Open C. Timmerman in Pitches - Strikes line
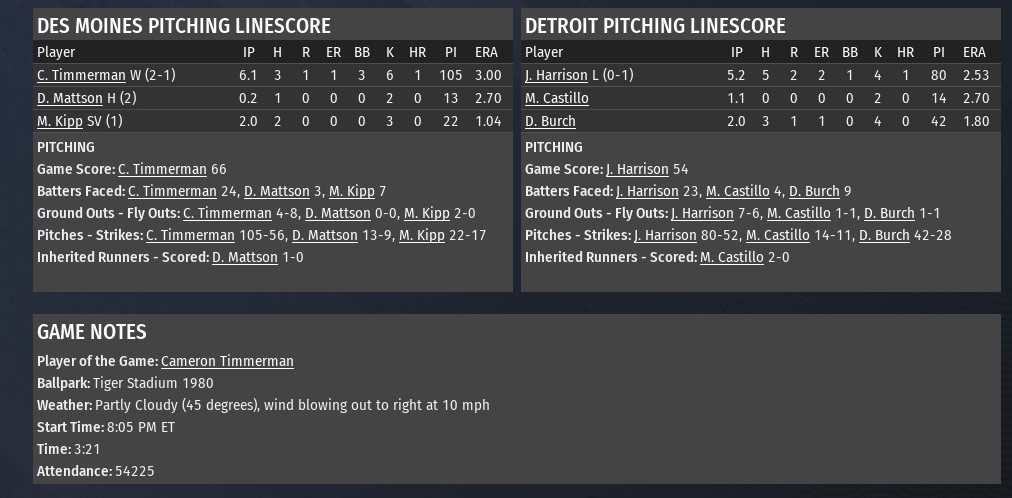 [190, 235]
